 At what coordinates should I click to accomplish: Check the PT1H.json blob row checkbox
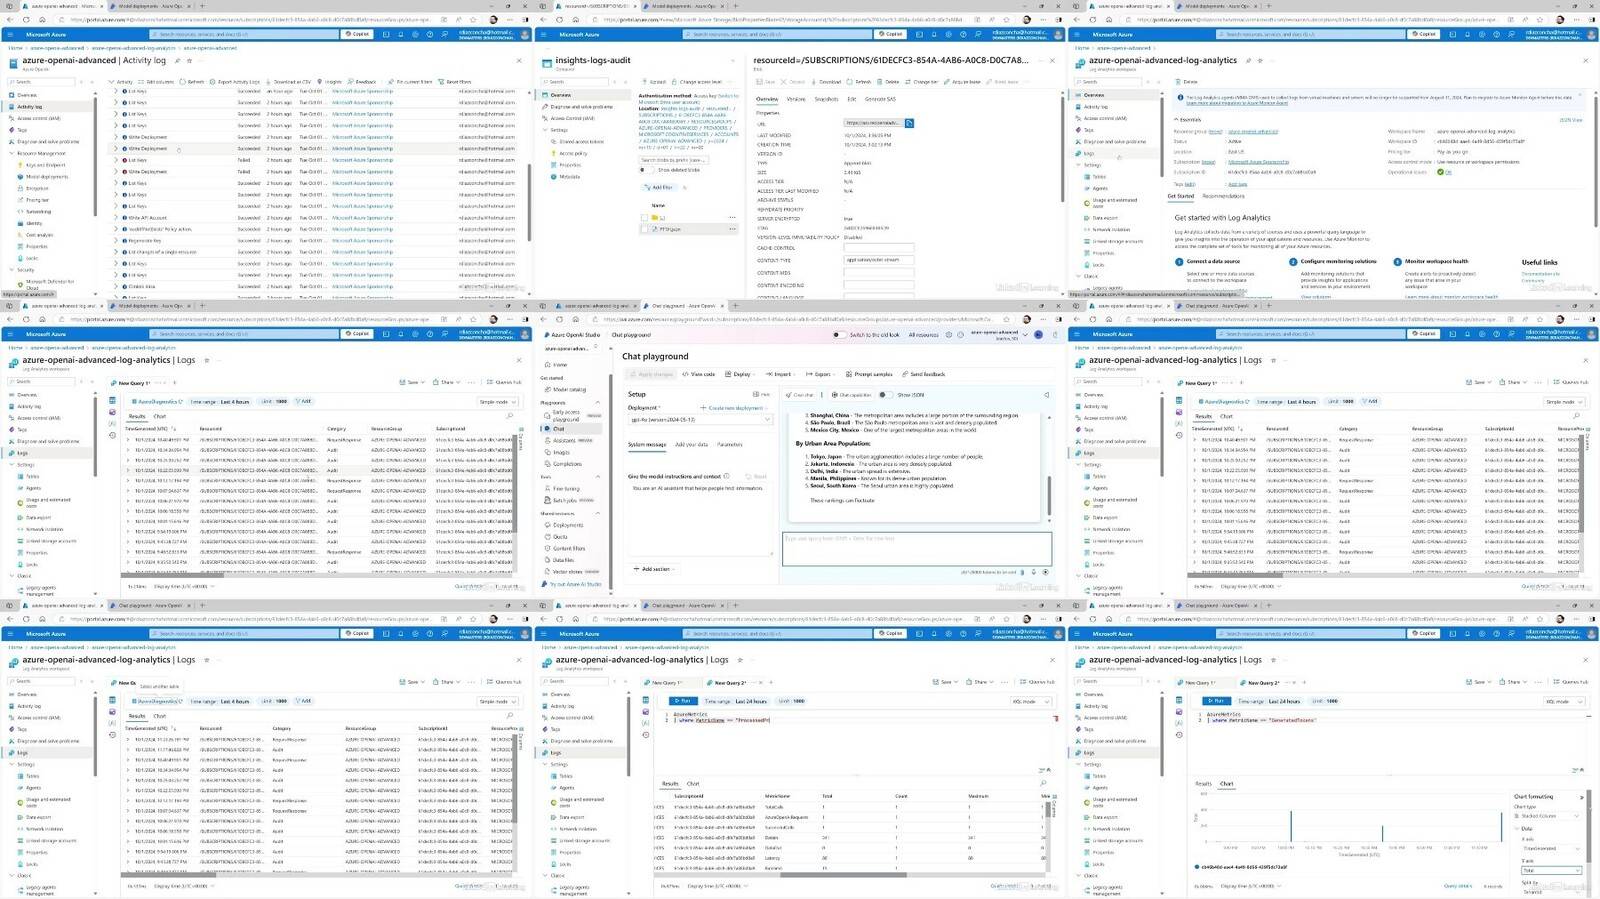click(644, 229)
